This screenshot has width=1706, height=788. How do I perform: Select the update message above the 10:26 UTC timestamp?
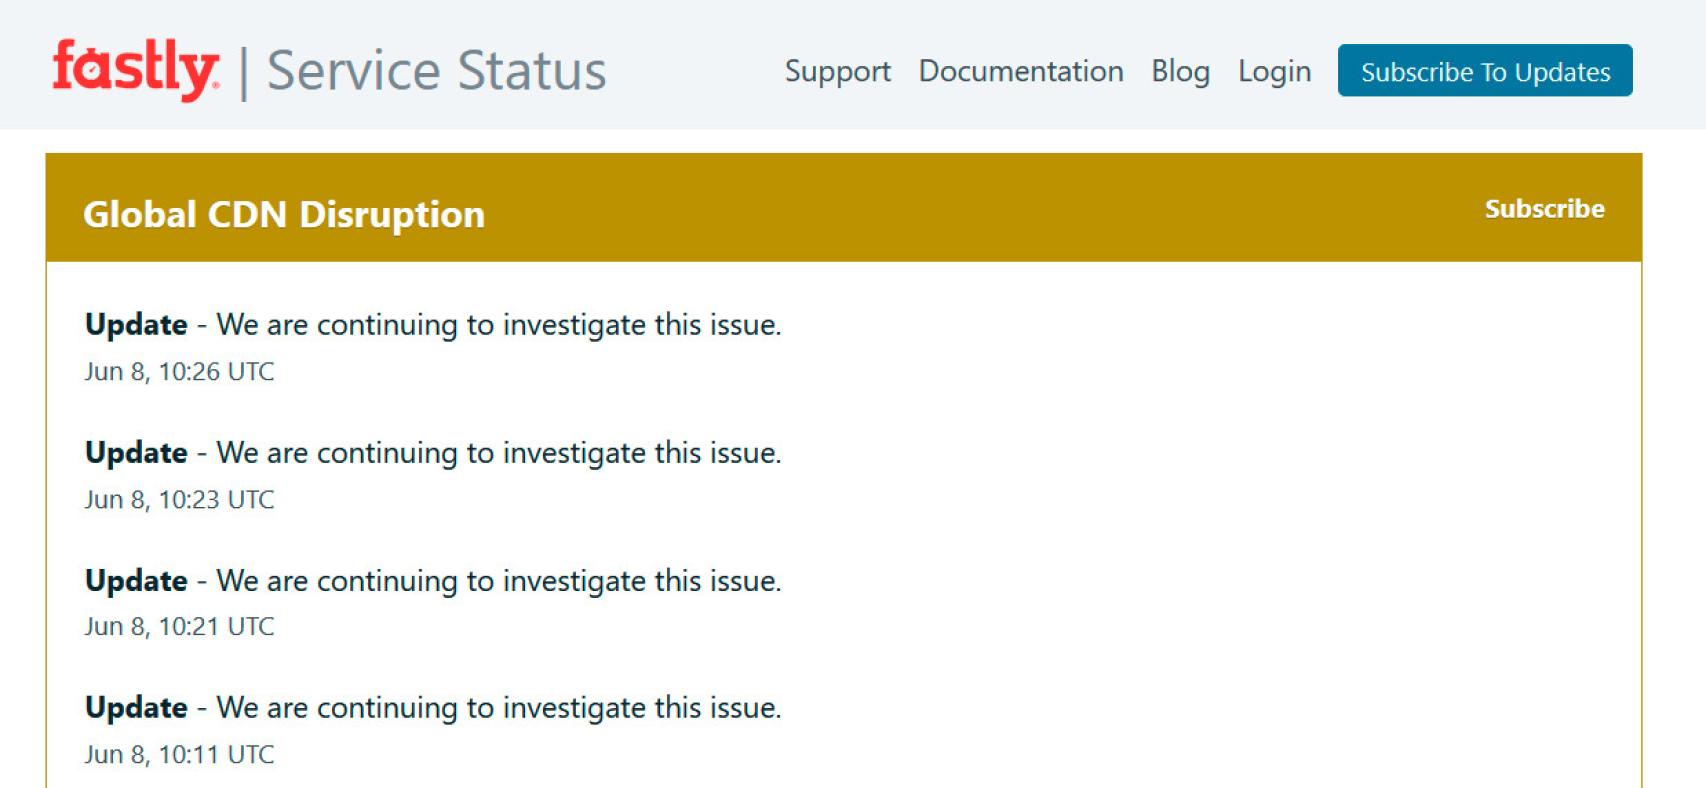[x=433, y=325]
